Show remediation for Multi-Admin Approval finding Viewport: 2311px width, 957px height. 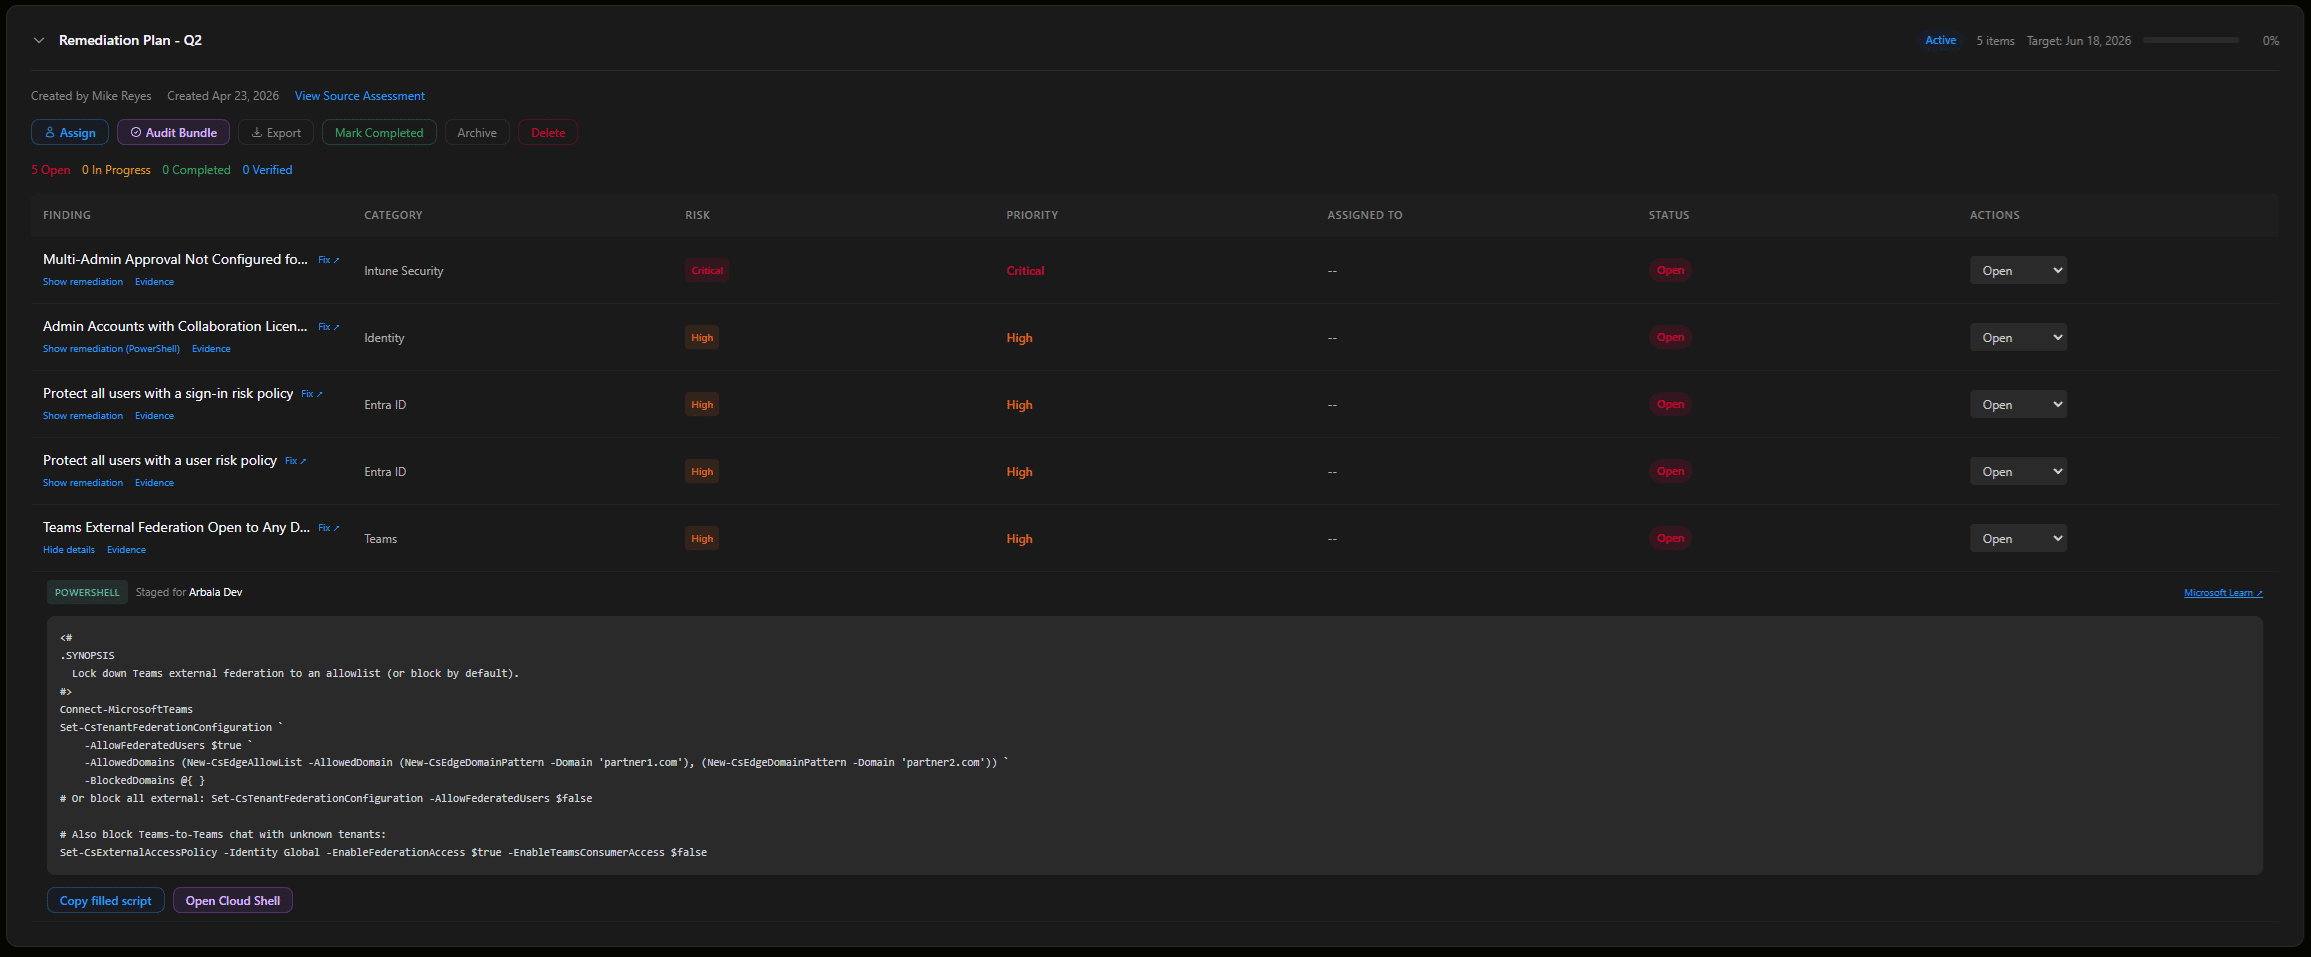(83, 281)
